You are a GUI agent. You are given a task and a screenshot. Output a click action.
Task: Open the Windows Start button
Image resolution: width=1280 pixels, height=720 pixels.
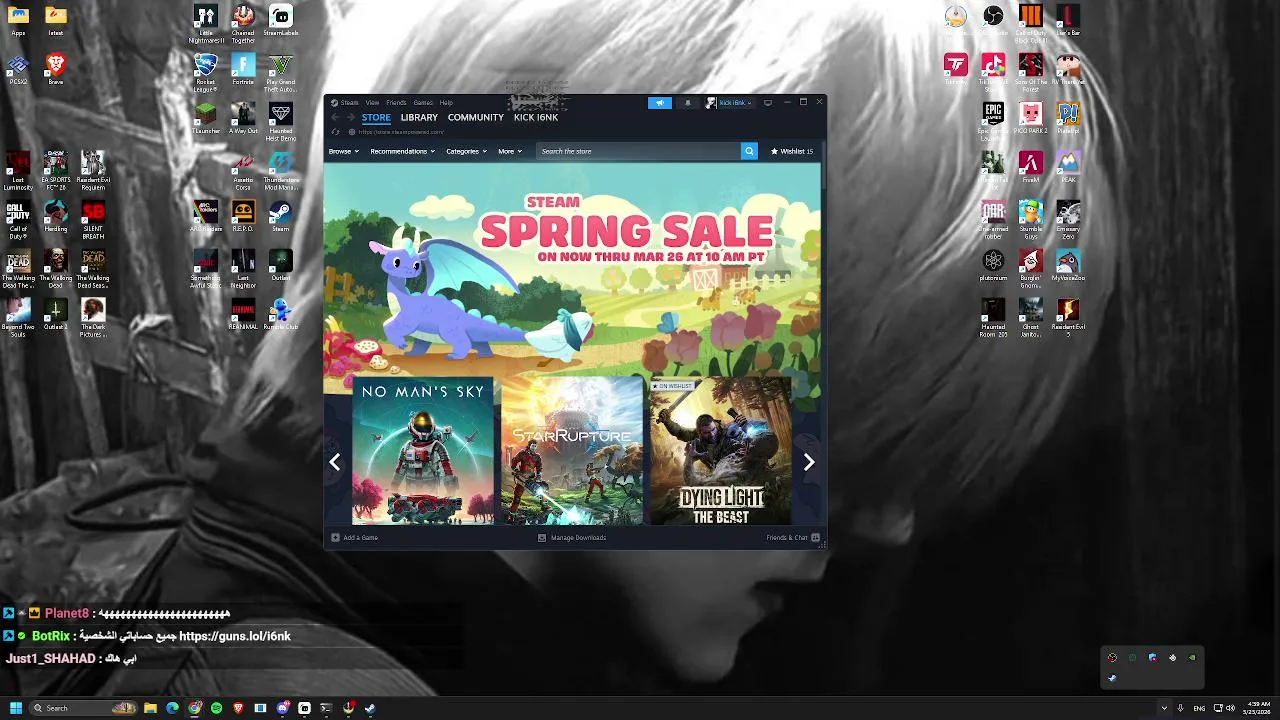coord(15,708)
